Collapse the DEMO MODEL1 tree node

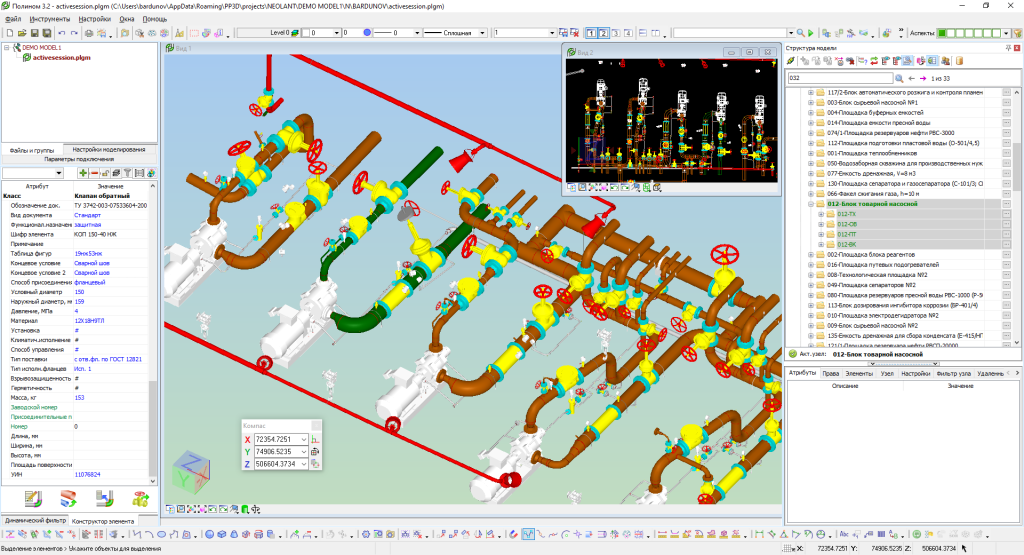coord(7,48)
